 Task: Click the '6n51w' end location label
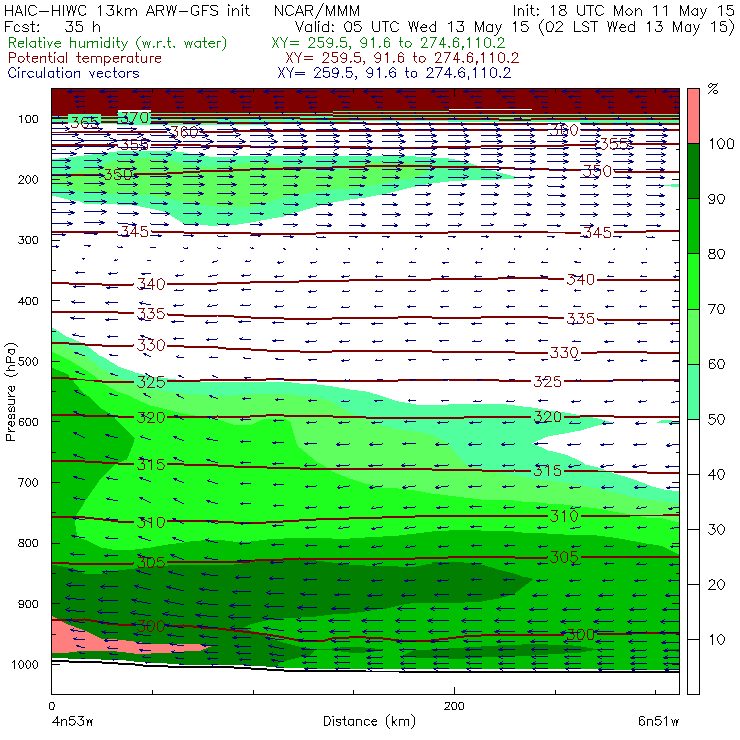[658, 722]
